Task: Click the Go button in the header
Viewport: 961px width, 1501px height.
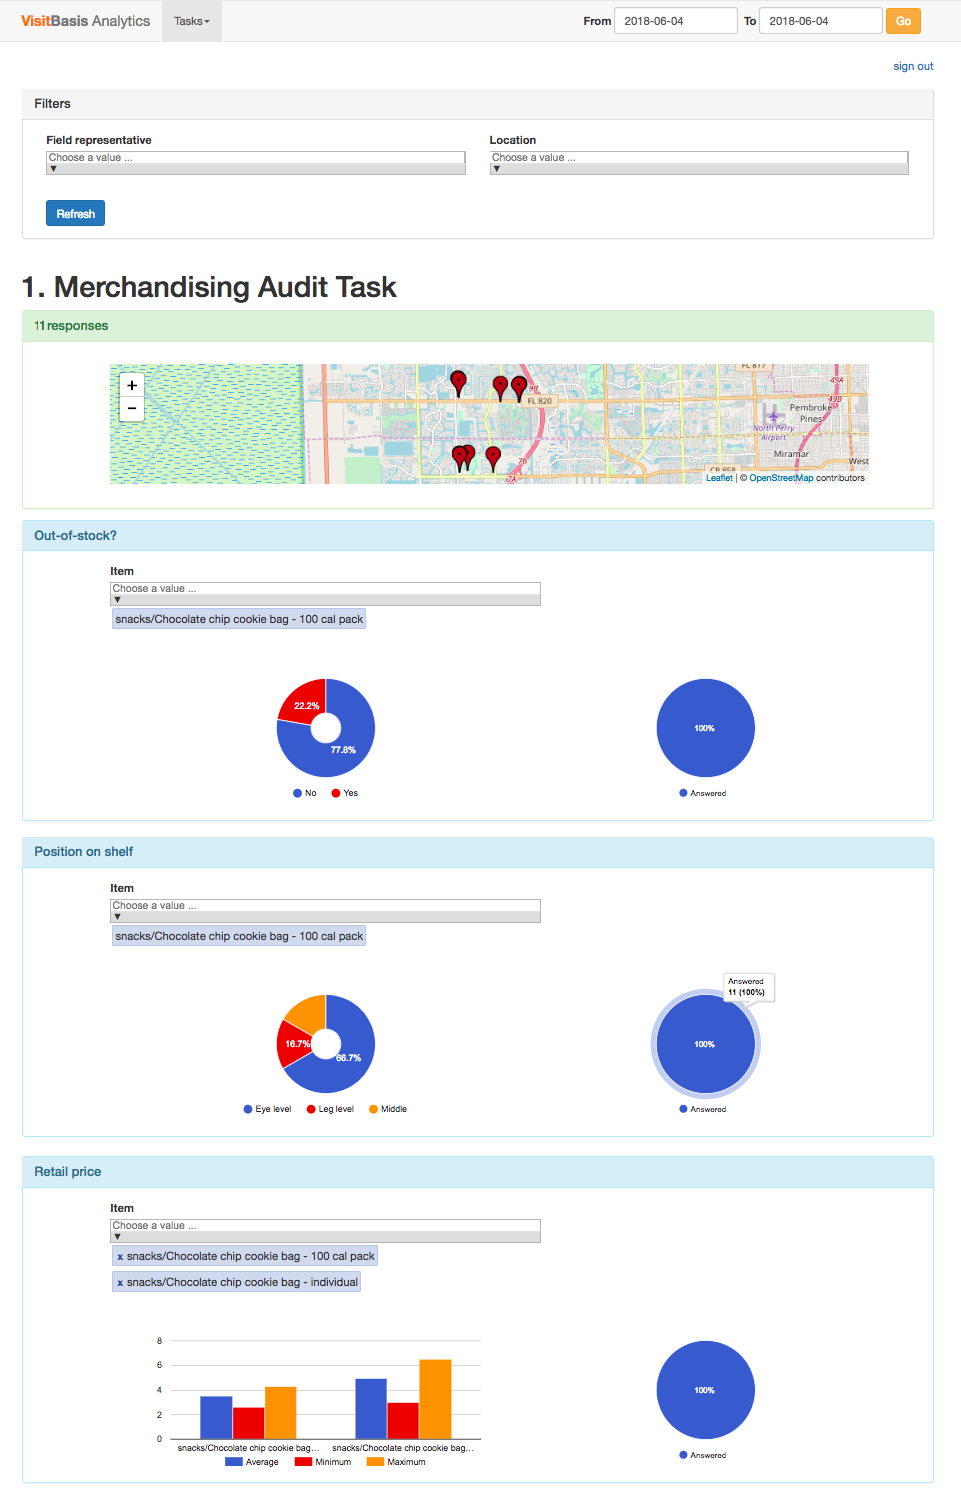Action: pyautogui.click(x=903, y=20)
